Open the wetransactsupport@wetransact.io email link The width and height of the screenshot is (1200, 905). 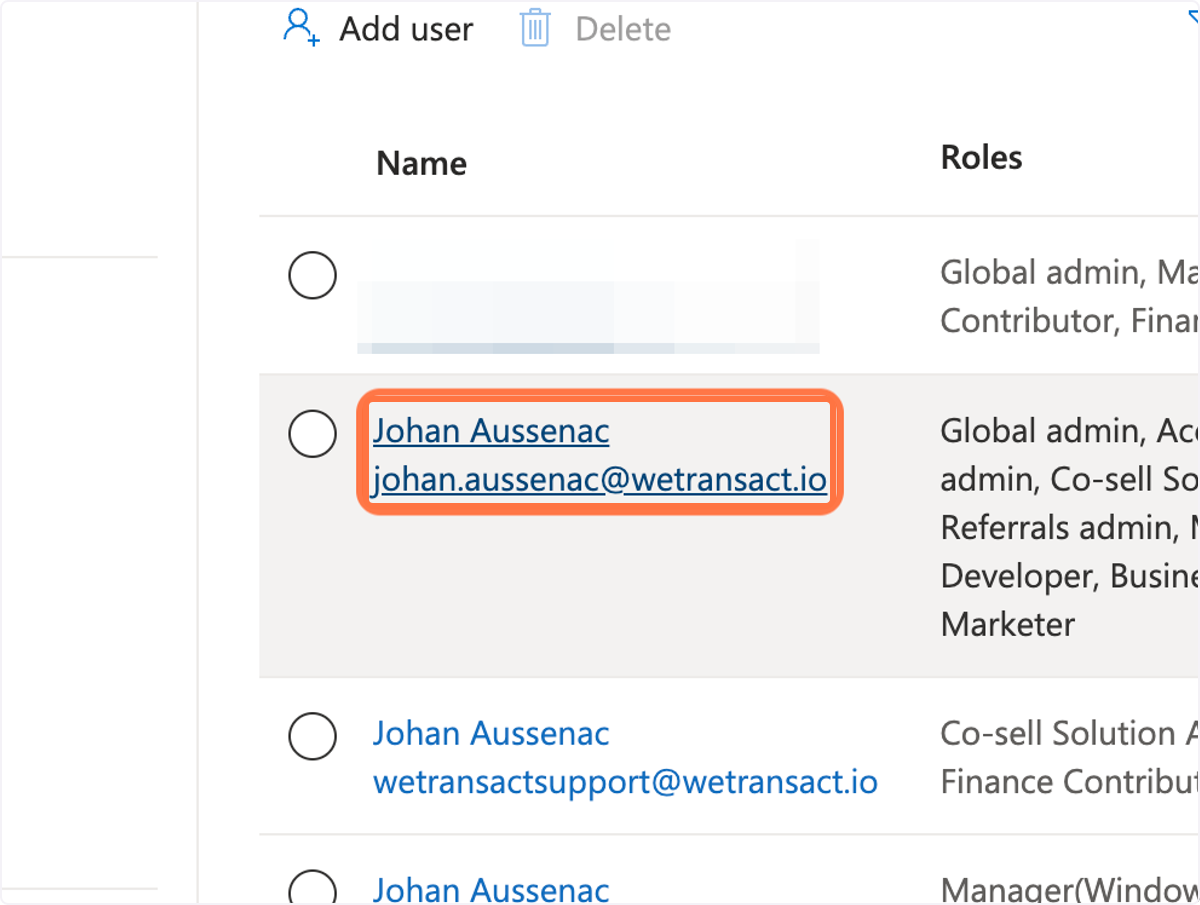point(625,782)
